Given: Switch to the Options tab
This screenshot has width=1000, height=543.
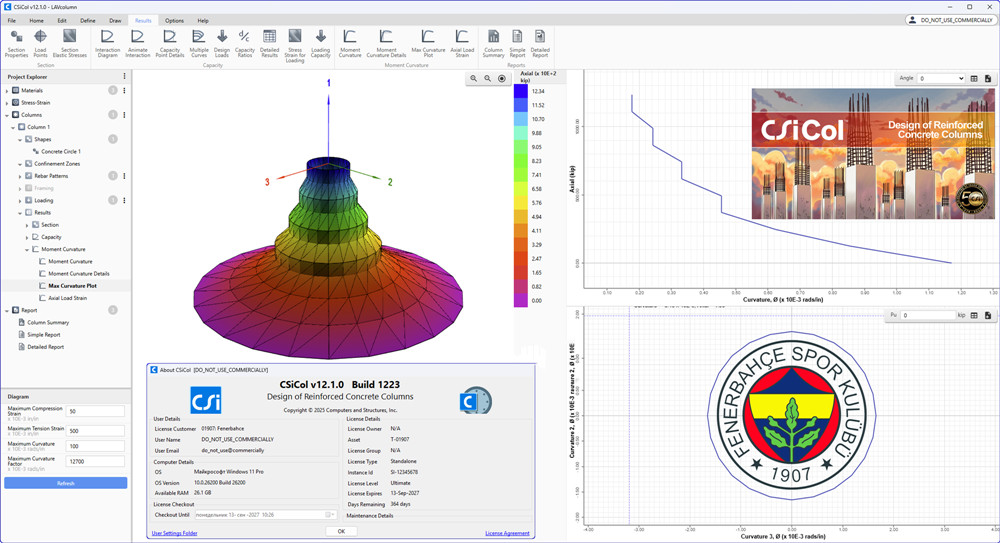Looking at the screenshot, I should point(174,20).
